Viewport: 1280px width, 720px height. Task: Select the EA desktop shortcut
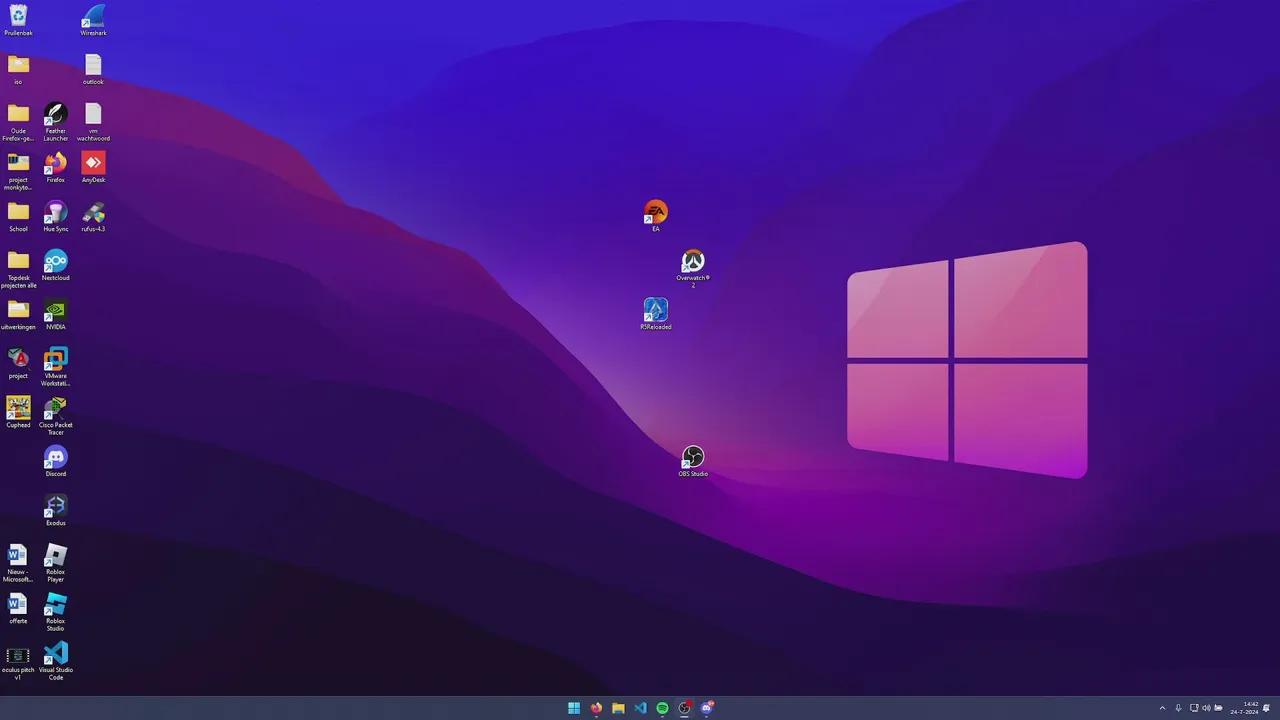tap(656, 216)
